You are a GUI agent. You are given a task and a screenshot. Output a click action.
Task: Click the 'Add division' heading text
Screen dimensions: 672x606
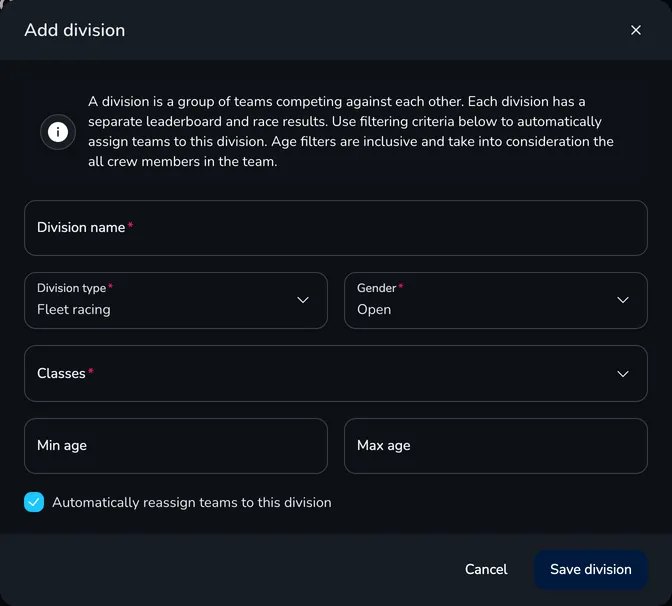[x=75, y=30]
